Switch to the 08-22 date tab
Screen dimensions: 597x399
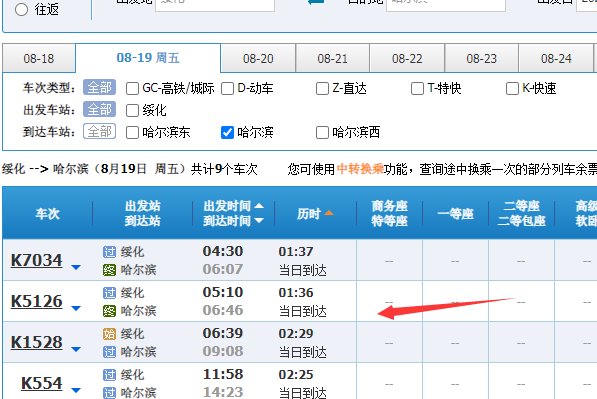407,59
